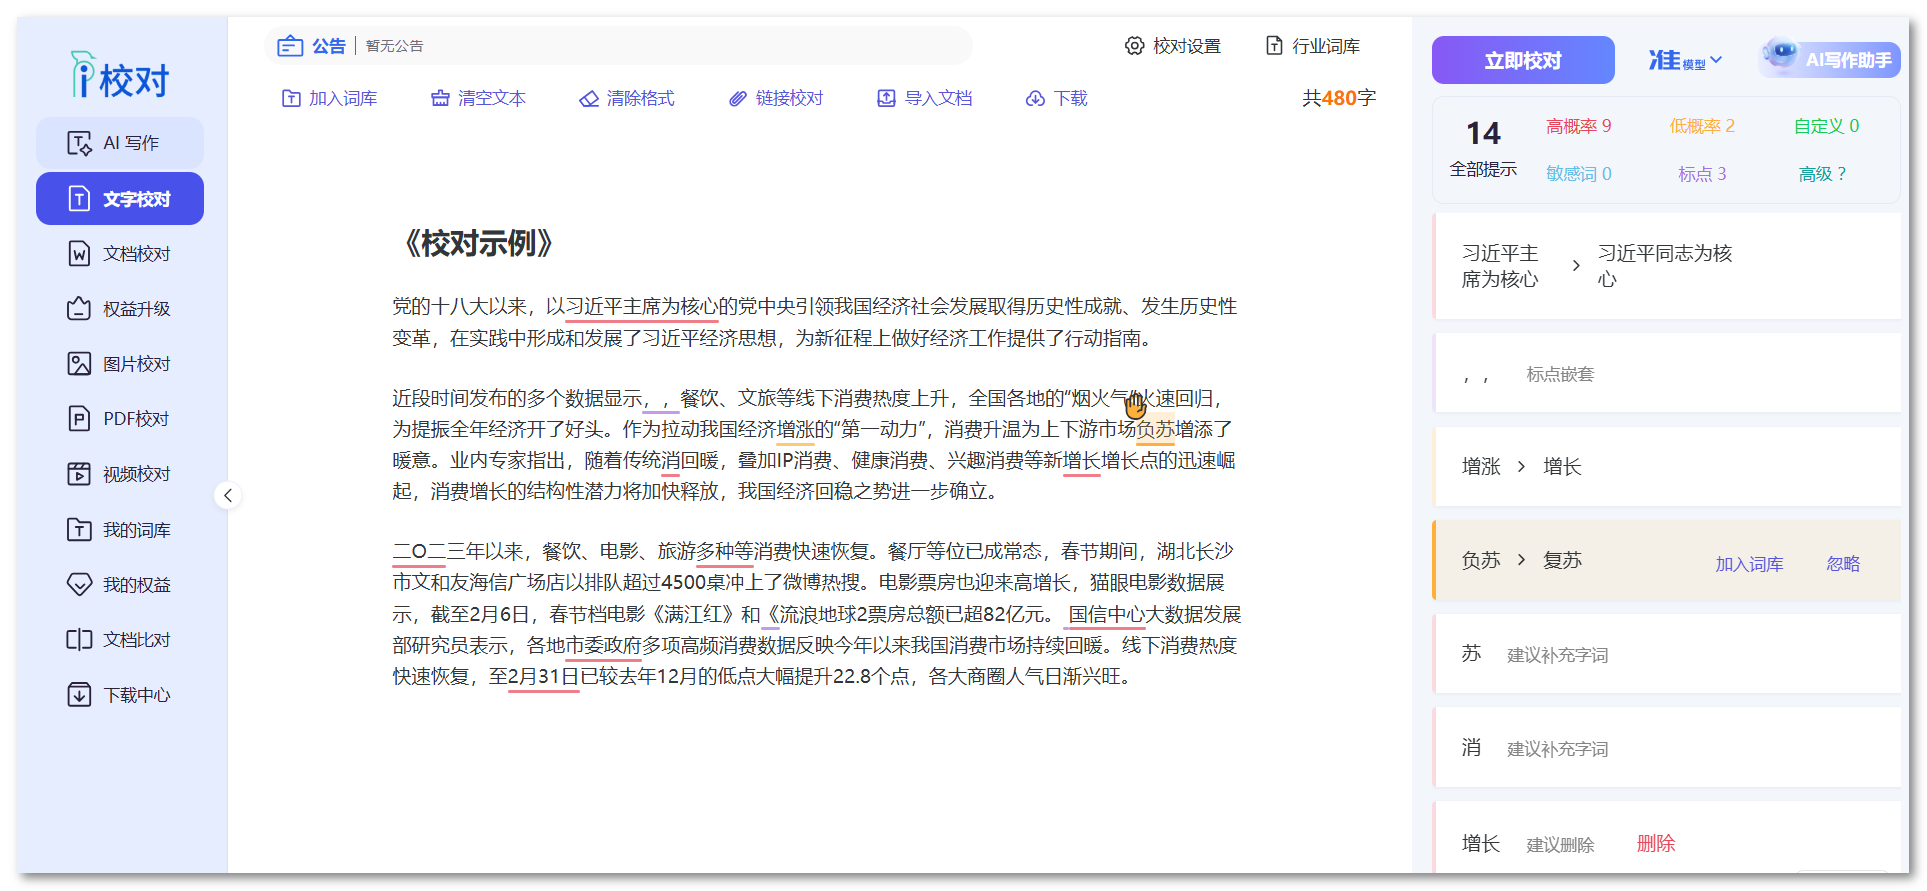Collapse the left sidebar with arrow
The height and width of the screenshot is (891, 1927).
click(228, 495)
